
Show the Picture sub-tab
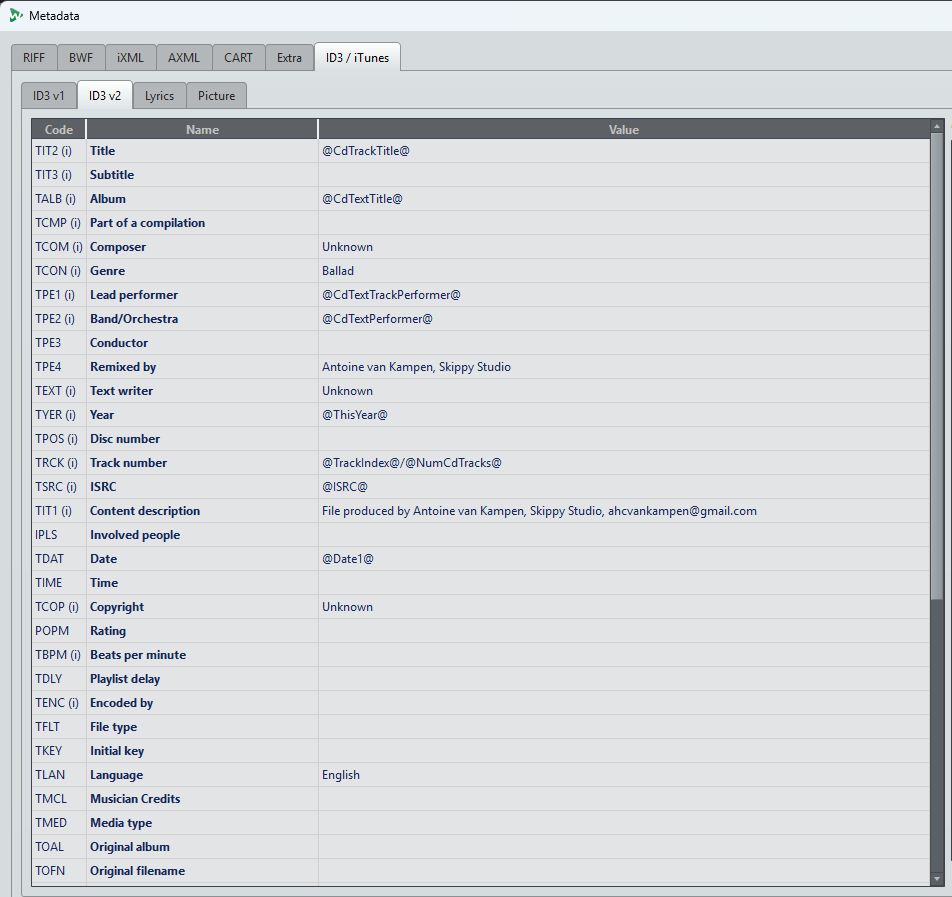216,96
